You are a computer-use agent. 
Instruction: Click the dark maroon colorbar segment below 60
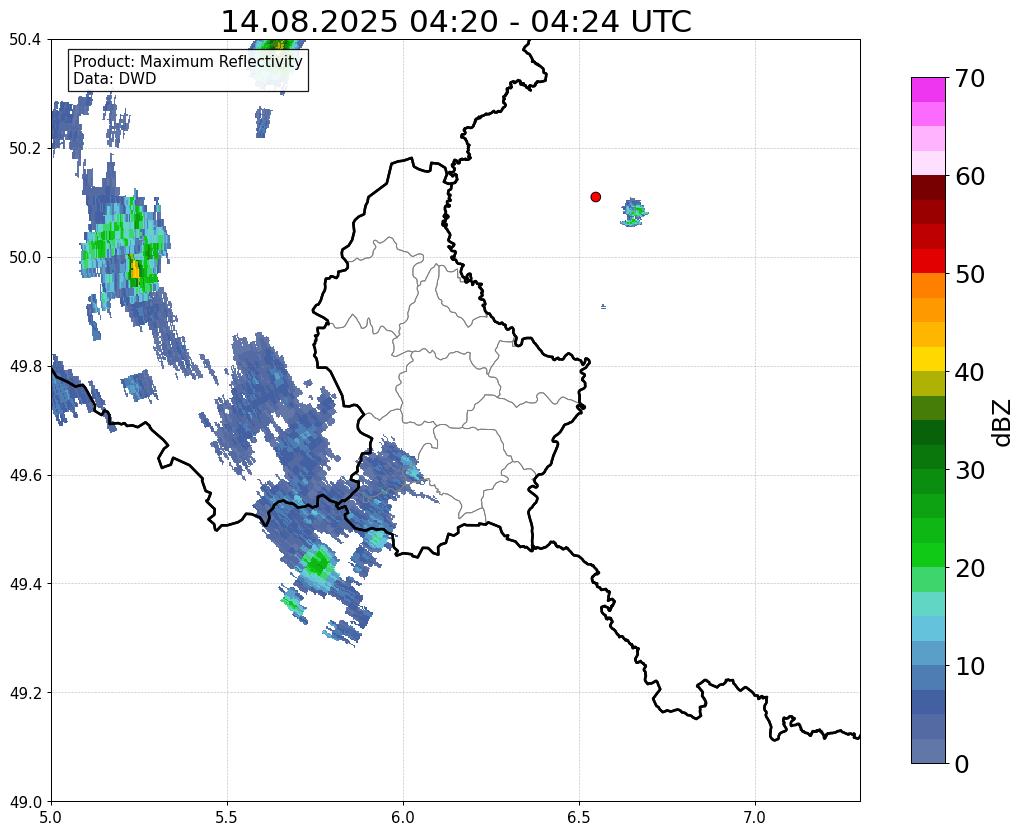(x=928, y=188)
